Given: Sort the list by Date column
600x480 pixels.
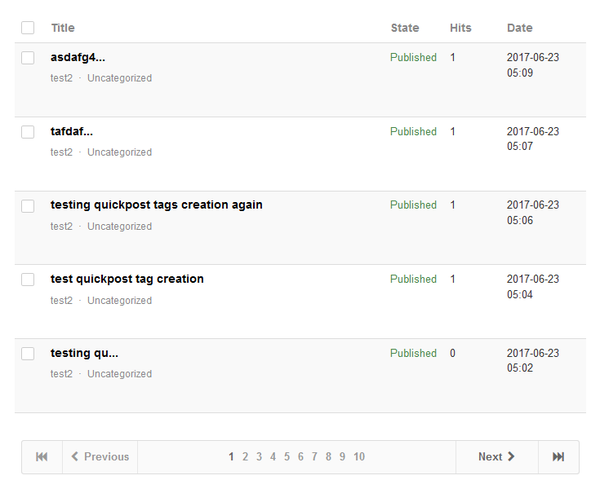Looking at the screenshot, I should click(520, 28).
